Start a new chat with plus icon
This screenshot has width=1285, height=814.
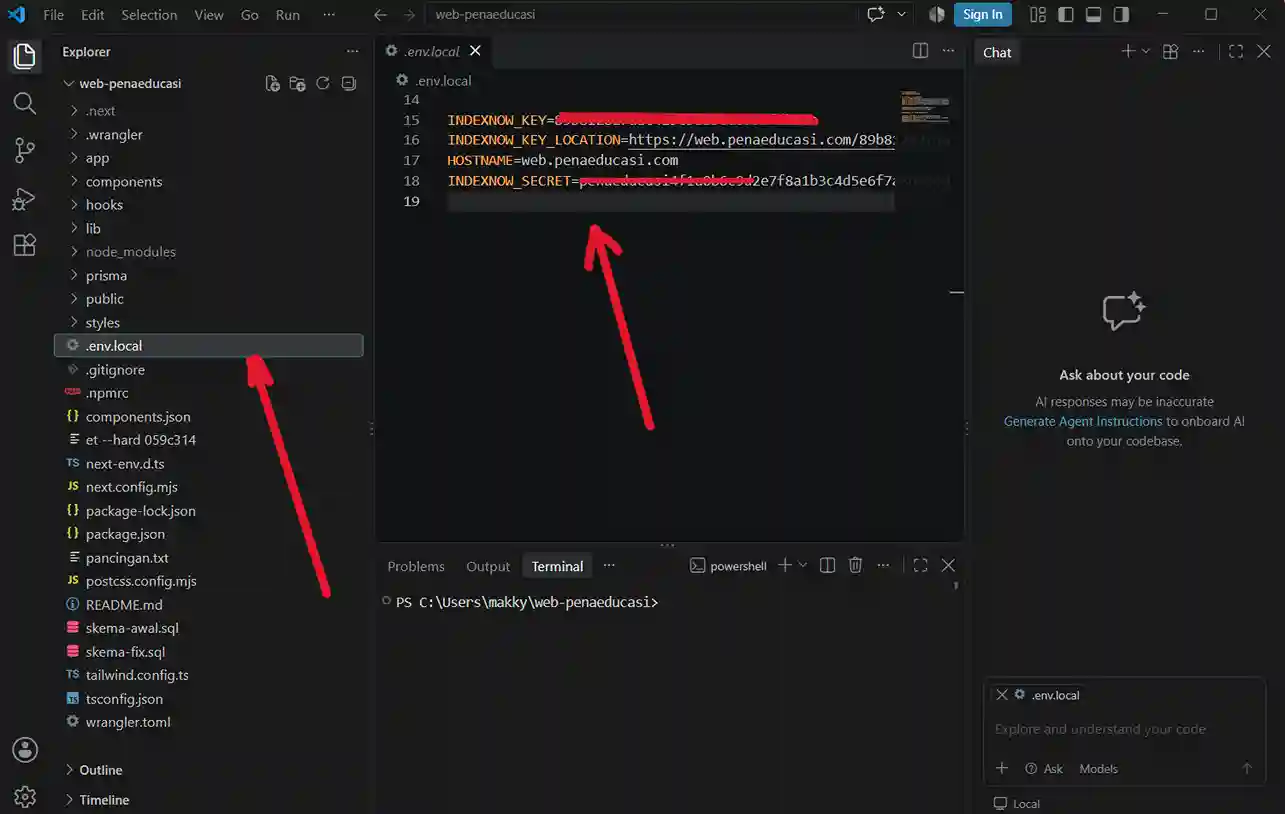(1127, 52)
